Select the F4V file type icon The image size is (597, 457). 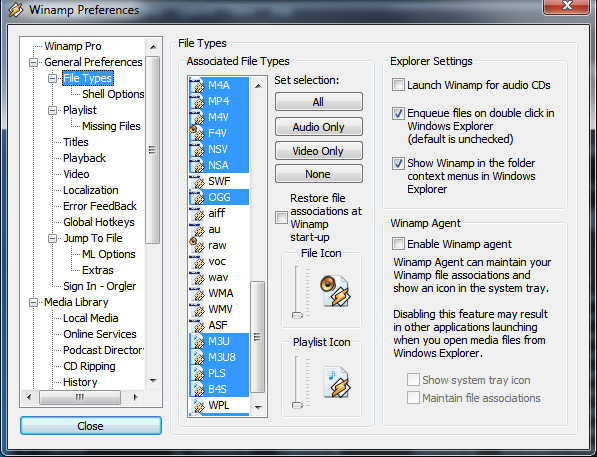click(197, 133)
